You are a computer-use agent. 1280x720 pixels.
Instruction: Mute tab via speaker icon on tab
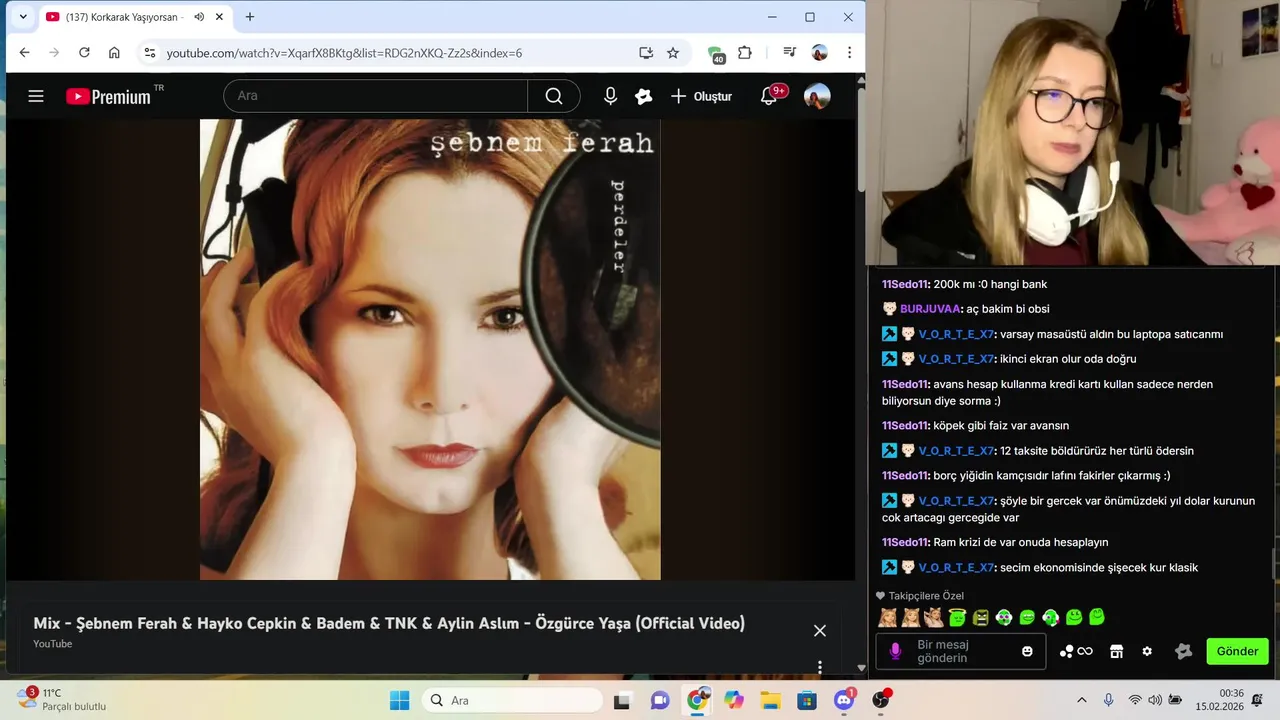(199, 17)
